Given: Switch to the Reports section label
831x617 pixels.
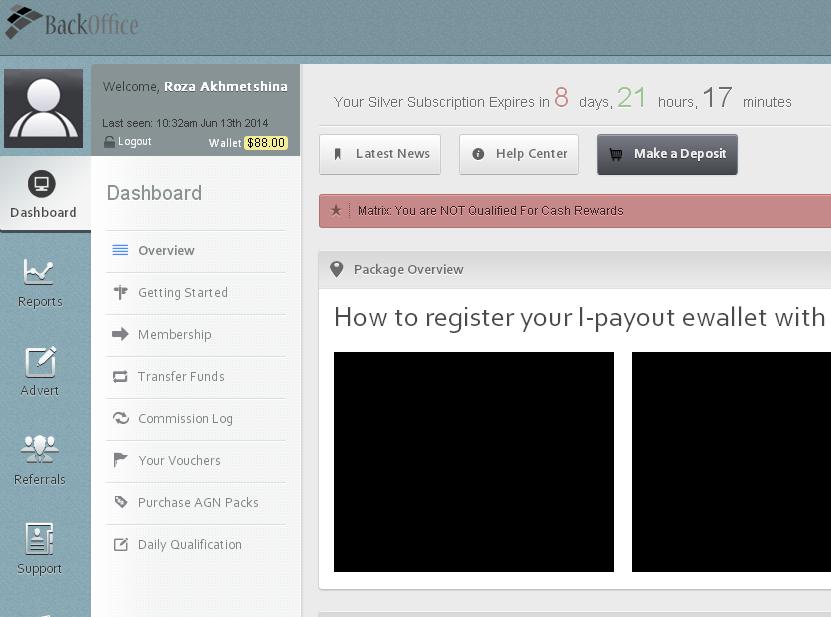Looking at the screenshot, I should pos(40,302).
